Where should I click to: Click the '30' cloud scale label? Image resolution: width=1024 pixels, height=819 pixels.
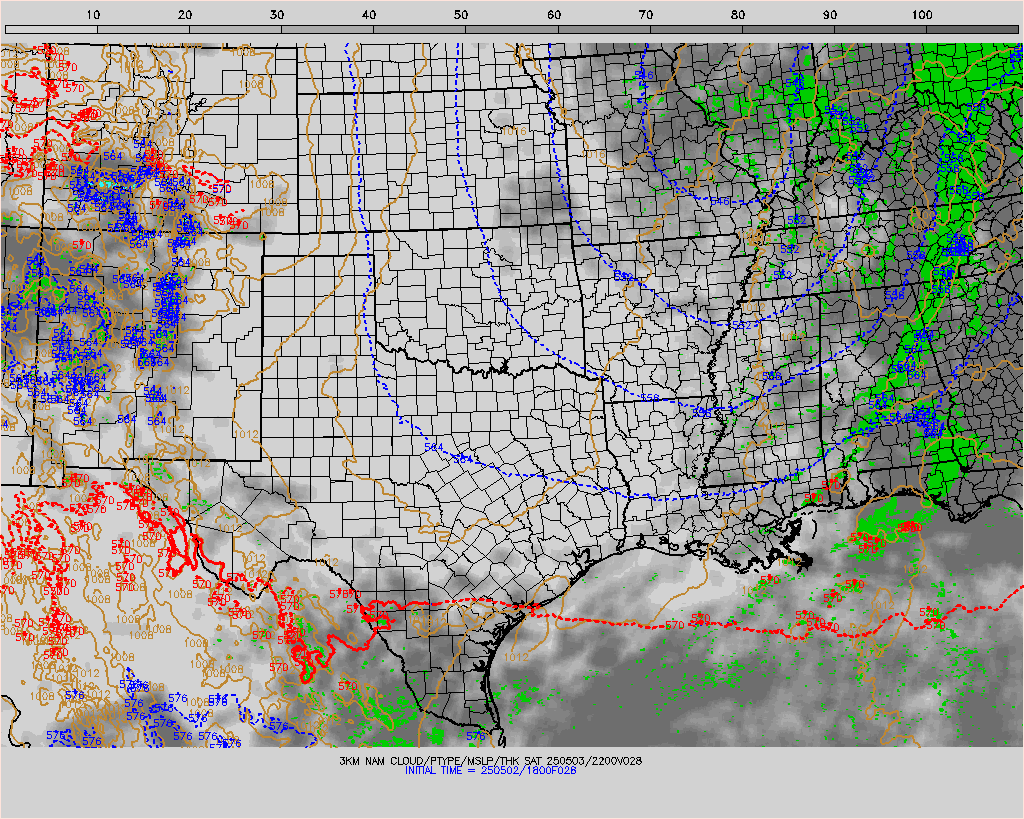[x=277, y=14]
